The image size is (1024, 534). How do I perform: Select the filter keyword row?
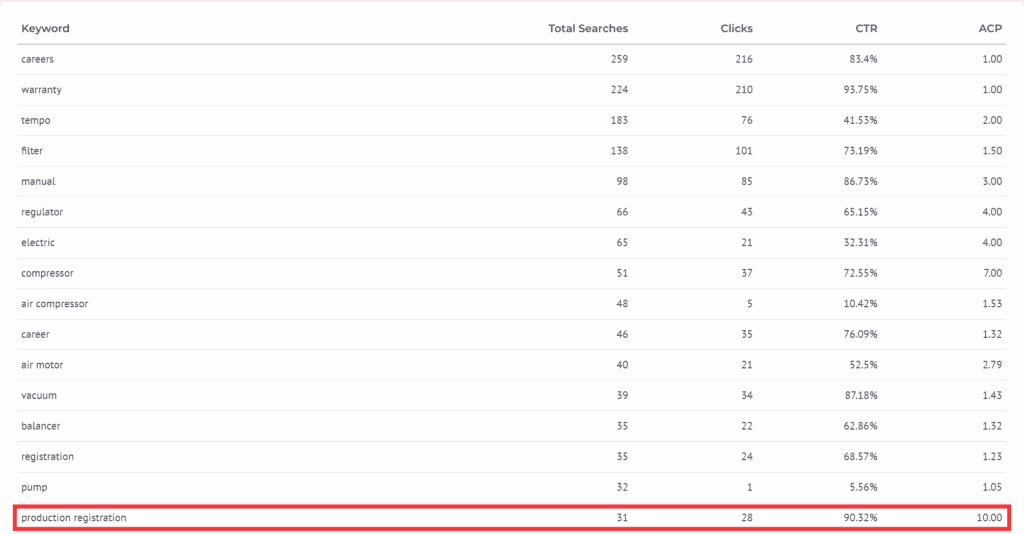(32, 151)
